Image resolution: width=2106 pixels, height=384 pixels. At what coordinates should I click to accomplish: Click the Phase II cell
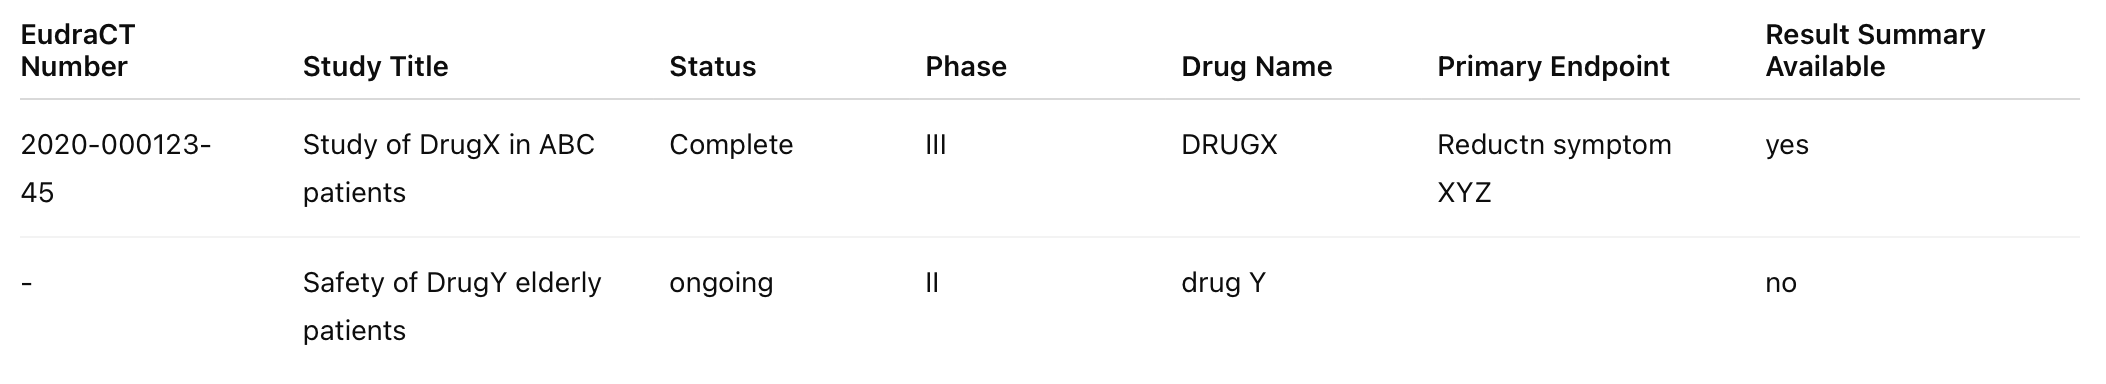932,283
